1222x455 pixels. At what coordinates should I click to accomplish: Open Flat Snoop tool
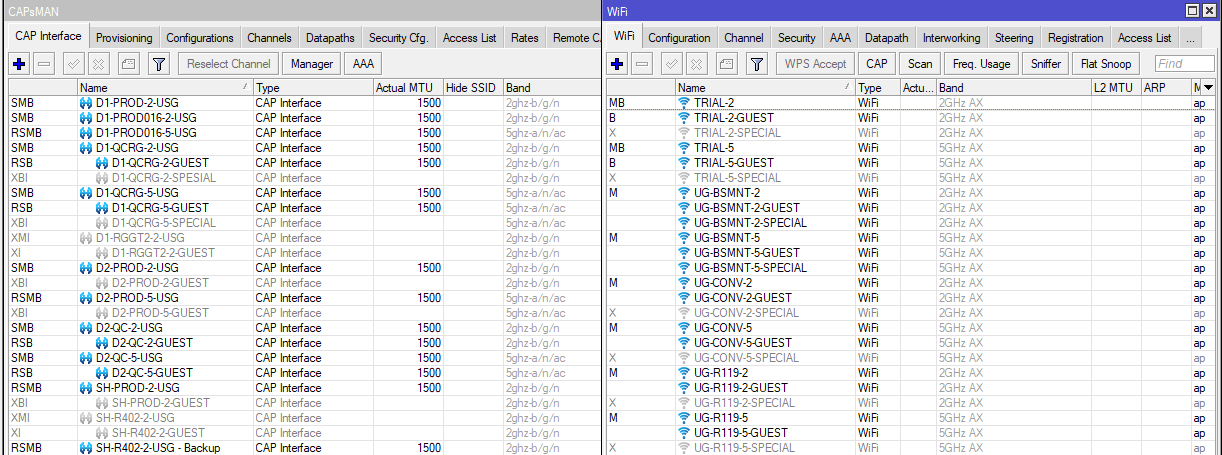pyautogui.click(x=1107, y=64)
